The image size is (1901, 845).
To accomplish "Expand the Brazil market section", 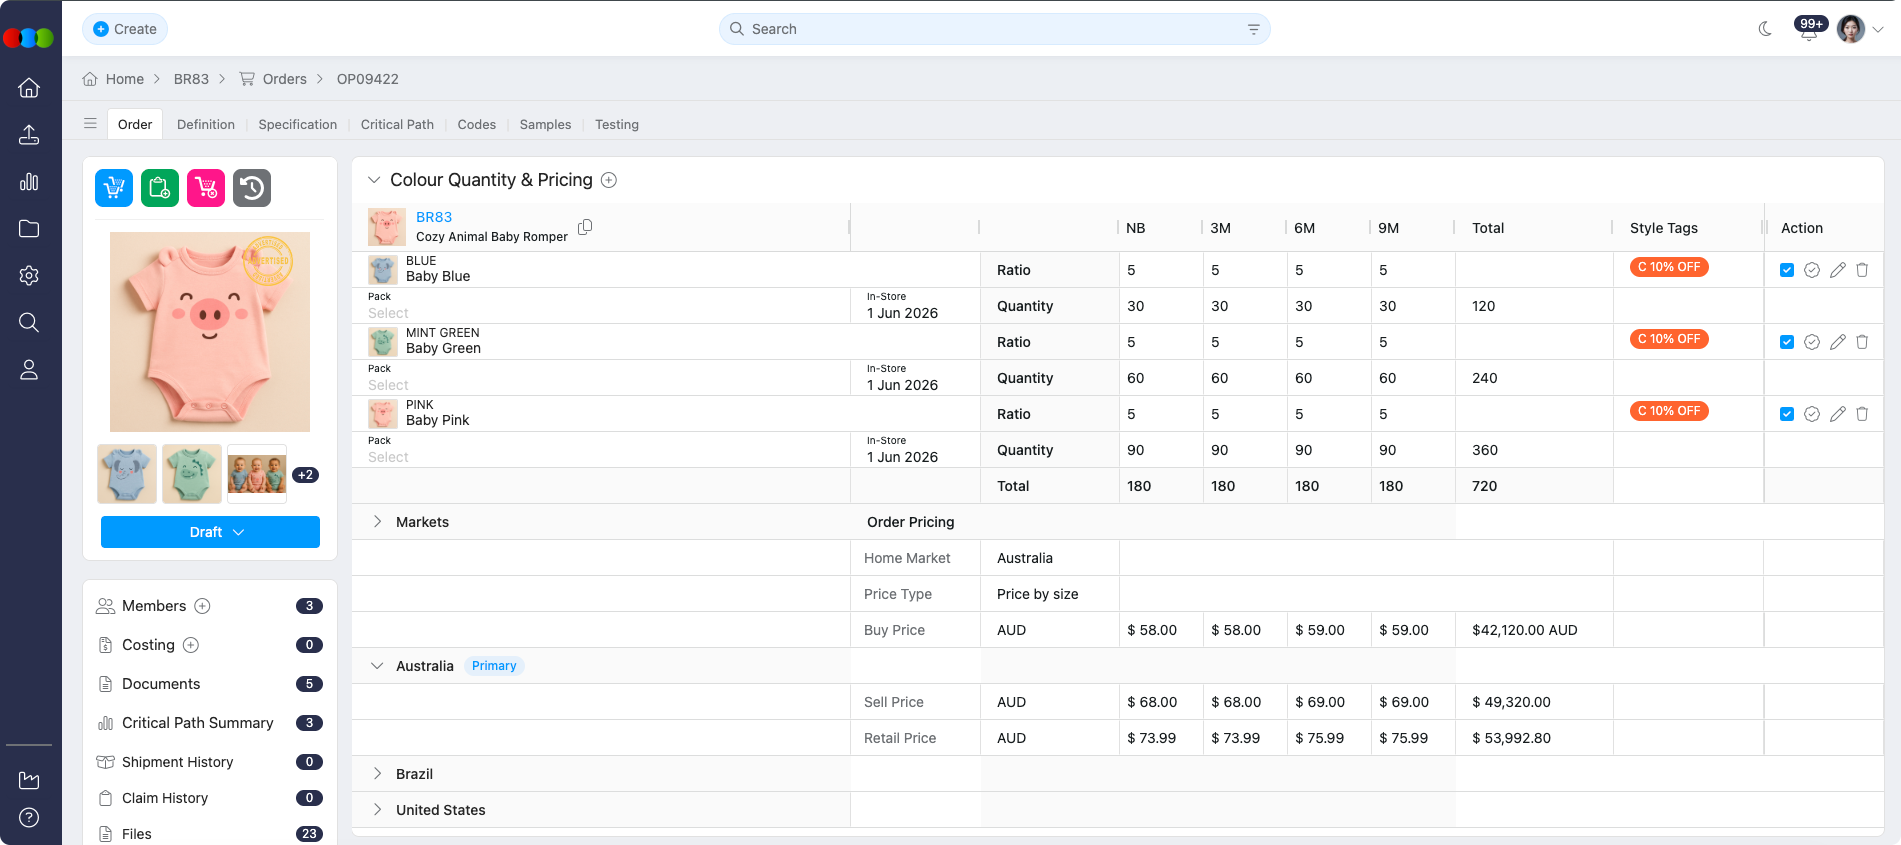I will click(377, 774).
